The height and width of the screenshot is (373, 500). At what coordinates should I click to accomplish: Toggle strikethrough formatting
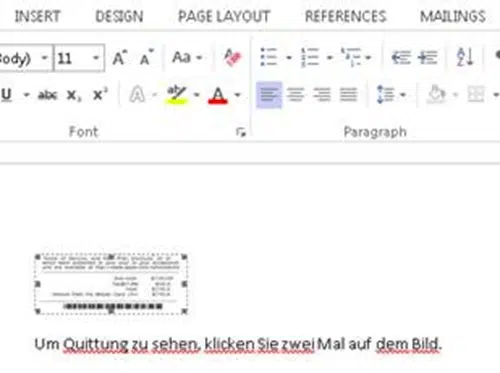coord(47,95)
